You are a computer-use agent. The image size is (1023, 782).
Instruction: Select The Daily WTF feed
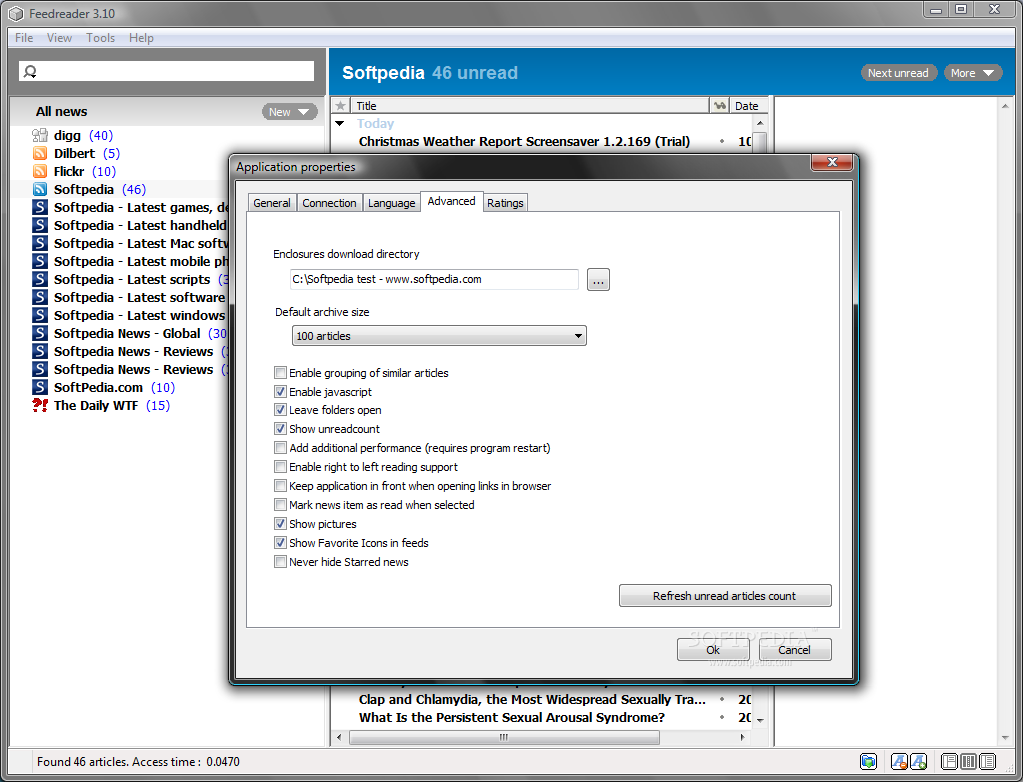pyautogui.click(x=96, y=405)
